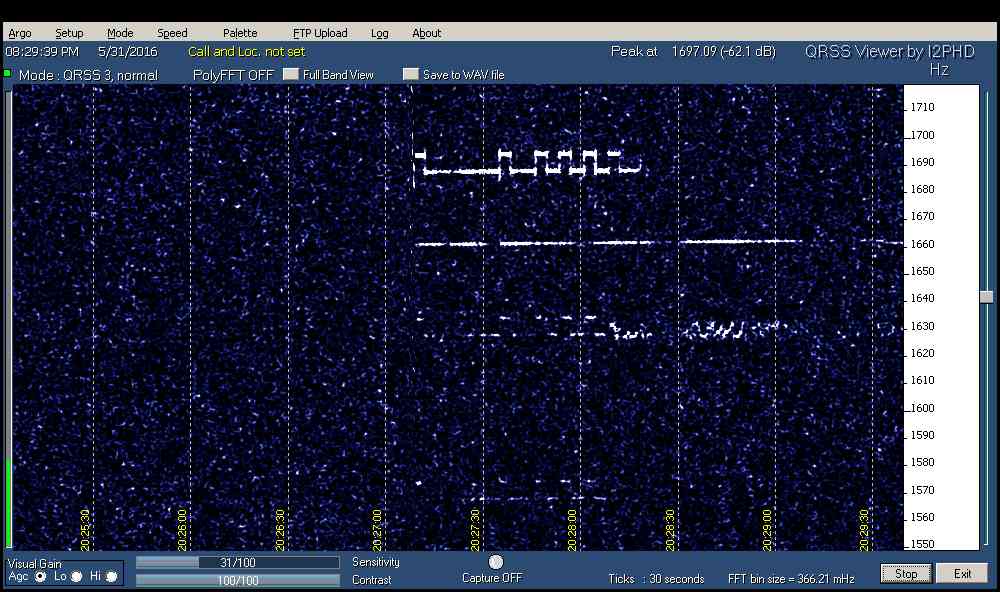Select Lo visual gain radio button
The image size is (1000, 592).
76,577
